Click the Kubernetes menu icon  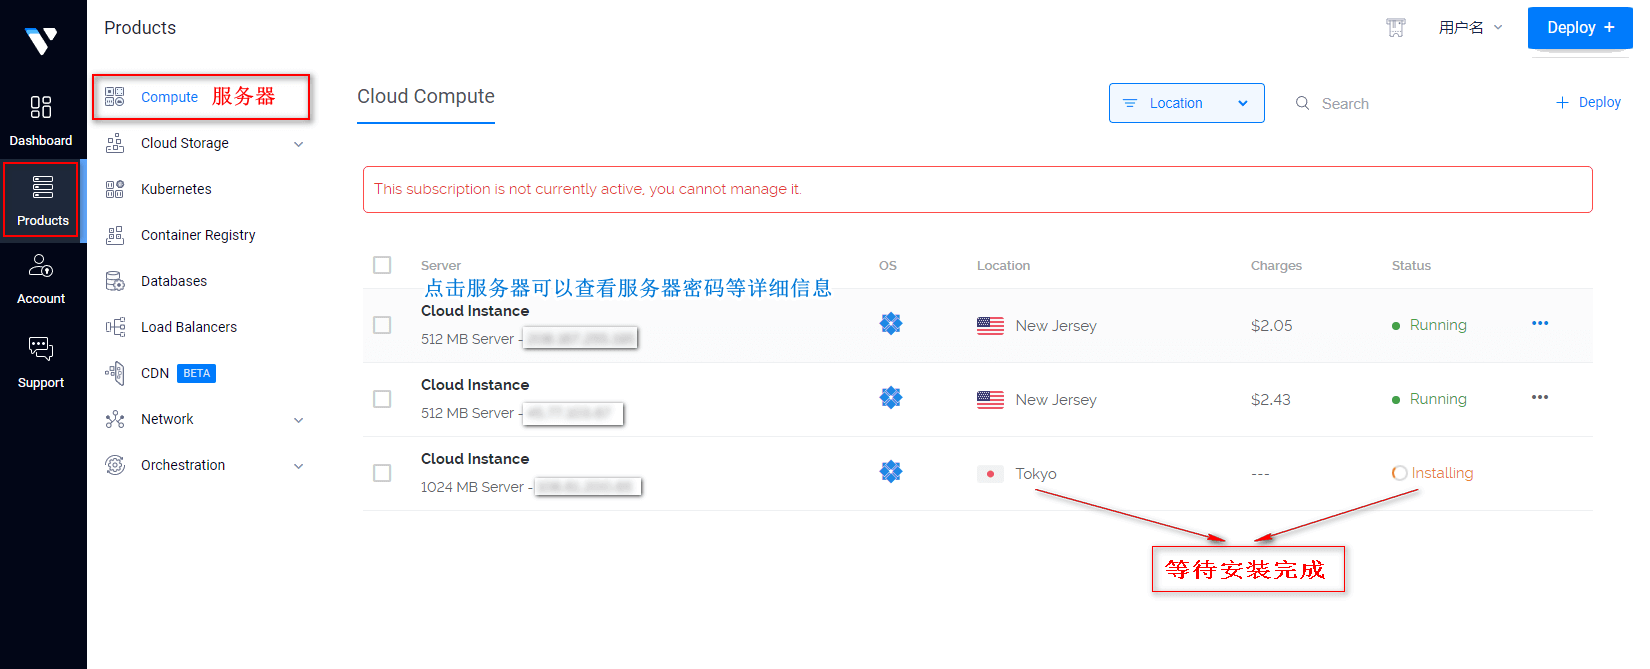115,189
